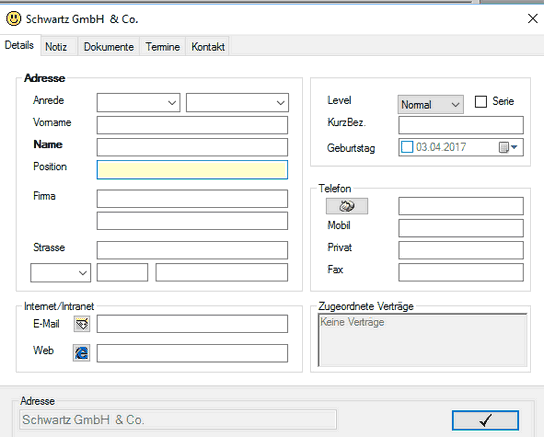Focus the highlighted Position field
Viewport: 544px width, 437px height.
[192, 170]
